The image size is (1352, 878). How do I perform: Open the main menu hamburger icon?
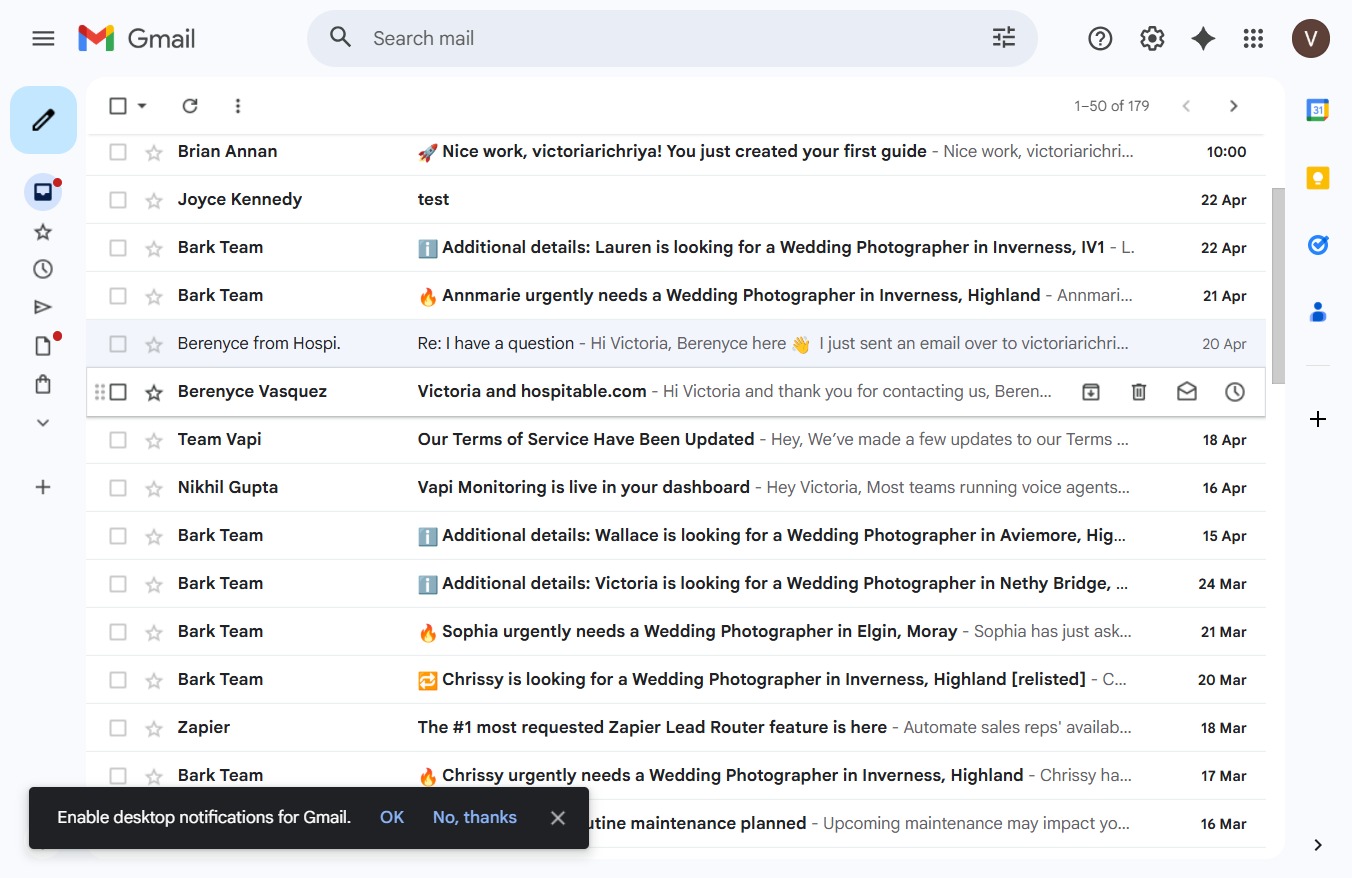43,38
